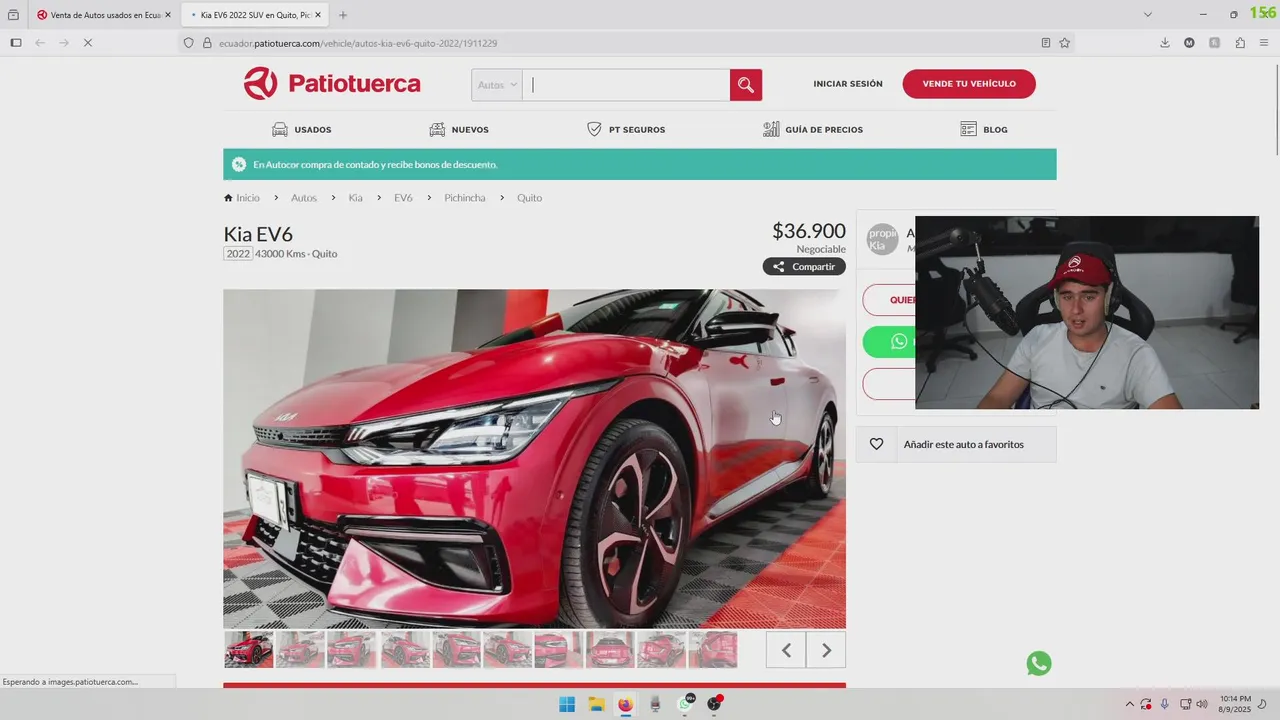Open the site padlock information
The height and width of the screenshot is (720, 1280).
pyautogui.click(x=207, y=43)
